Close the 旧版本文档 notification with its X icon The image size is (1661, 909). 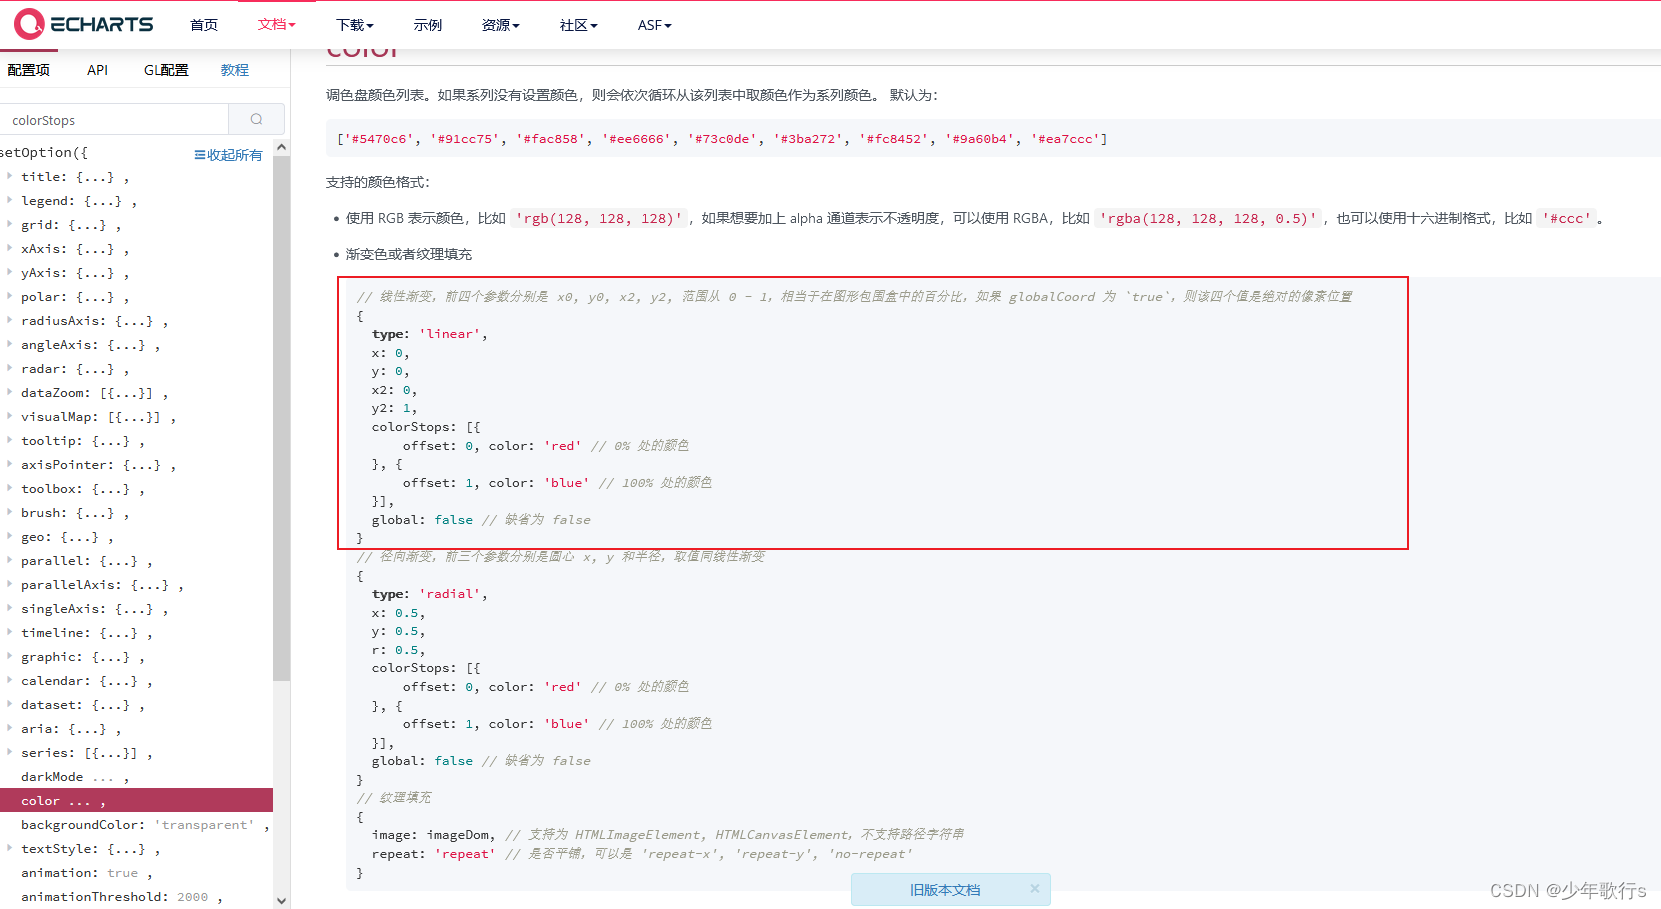(1034, 889)
